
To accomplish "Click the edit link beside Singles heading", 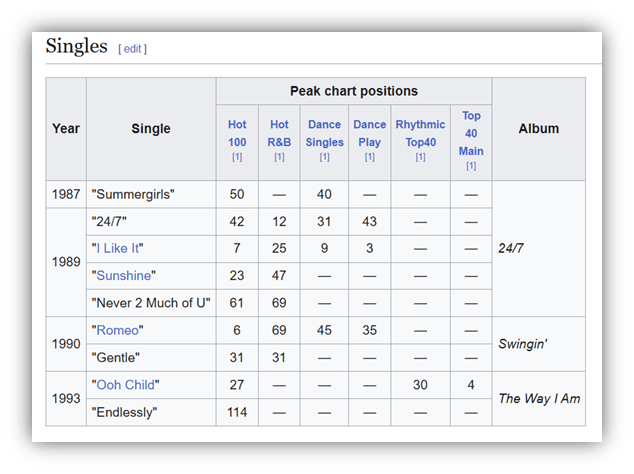I will coord(132,48).
